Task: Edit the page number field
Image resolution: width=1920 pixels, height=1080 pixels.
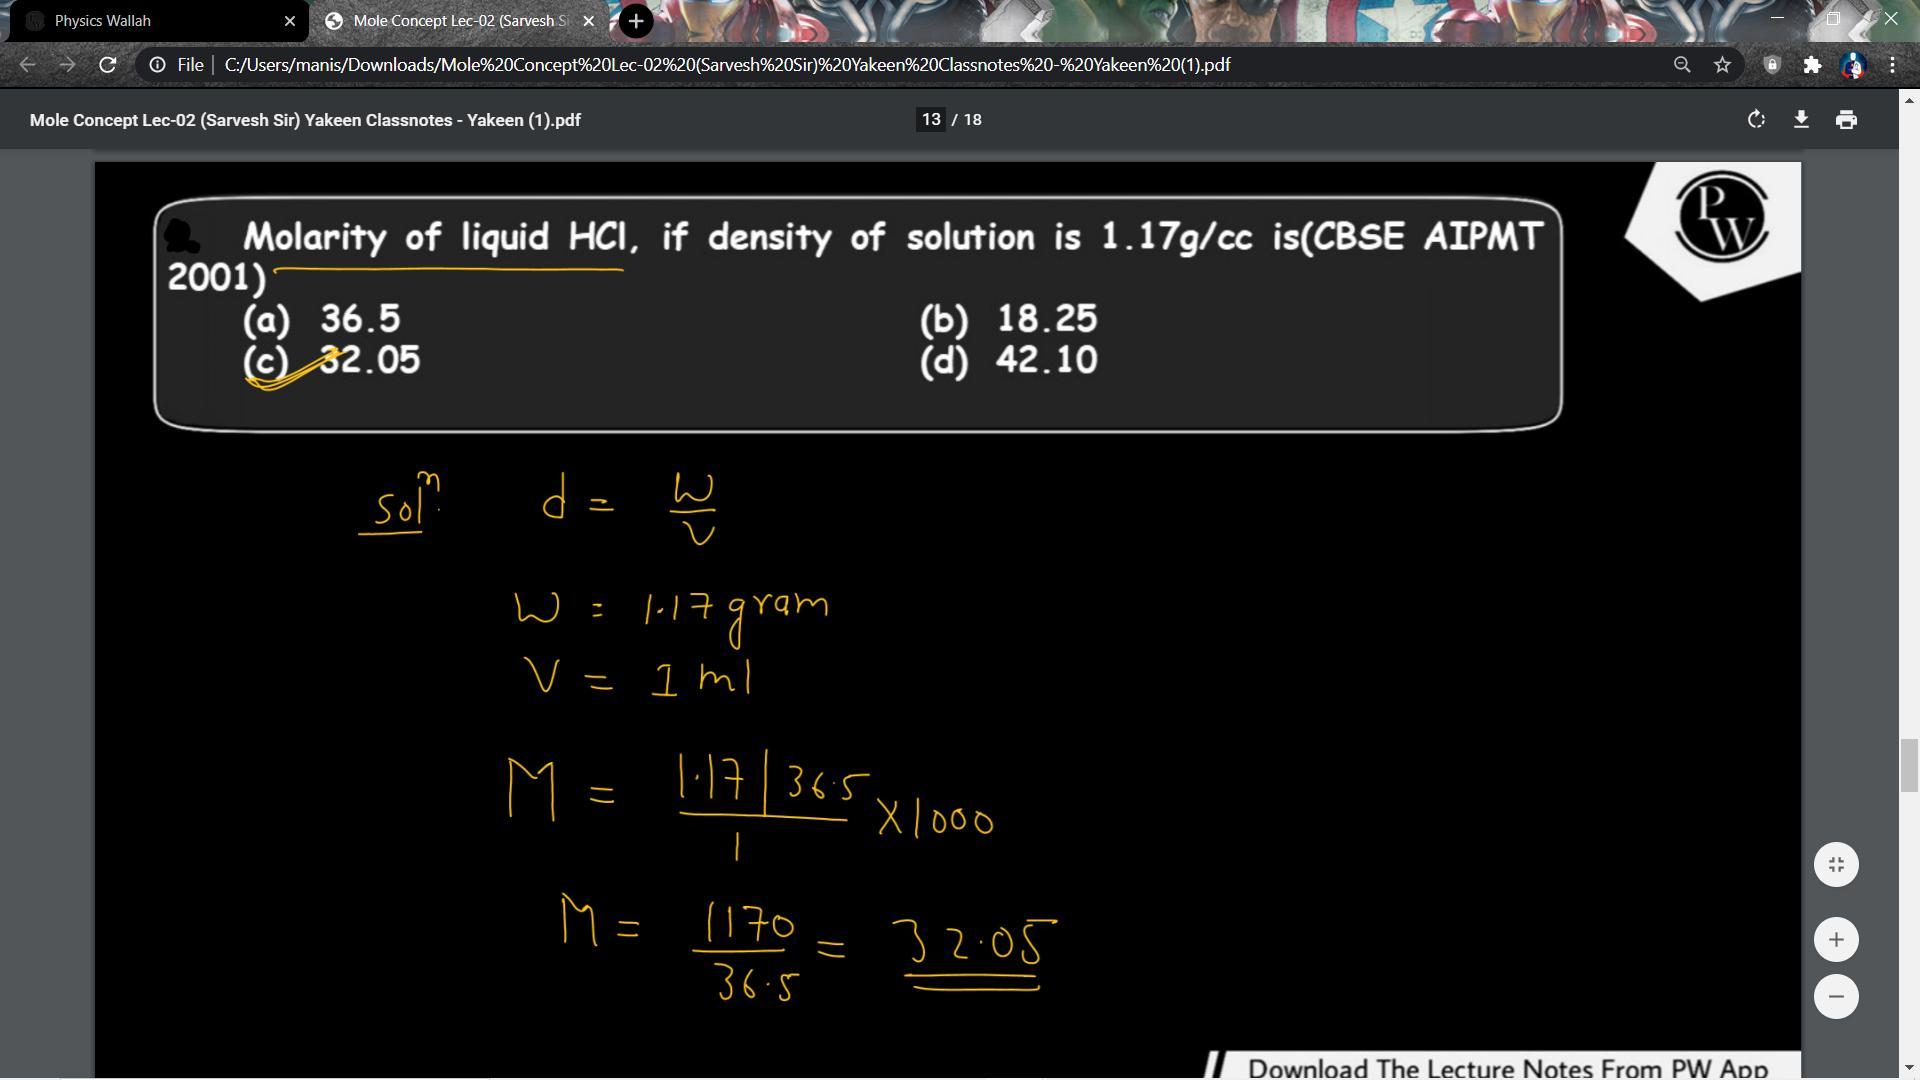Action: [x=930, y=120]
